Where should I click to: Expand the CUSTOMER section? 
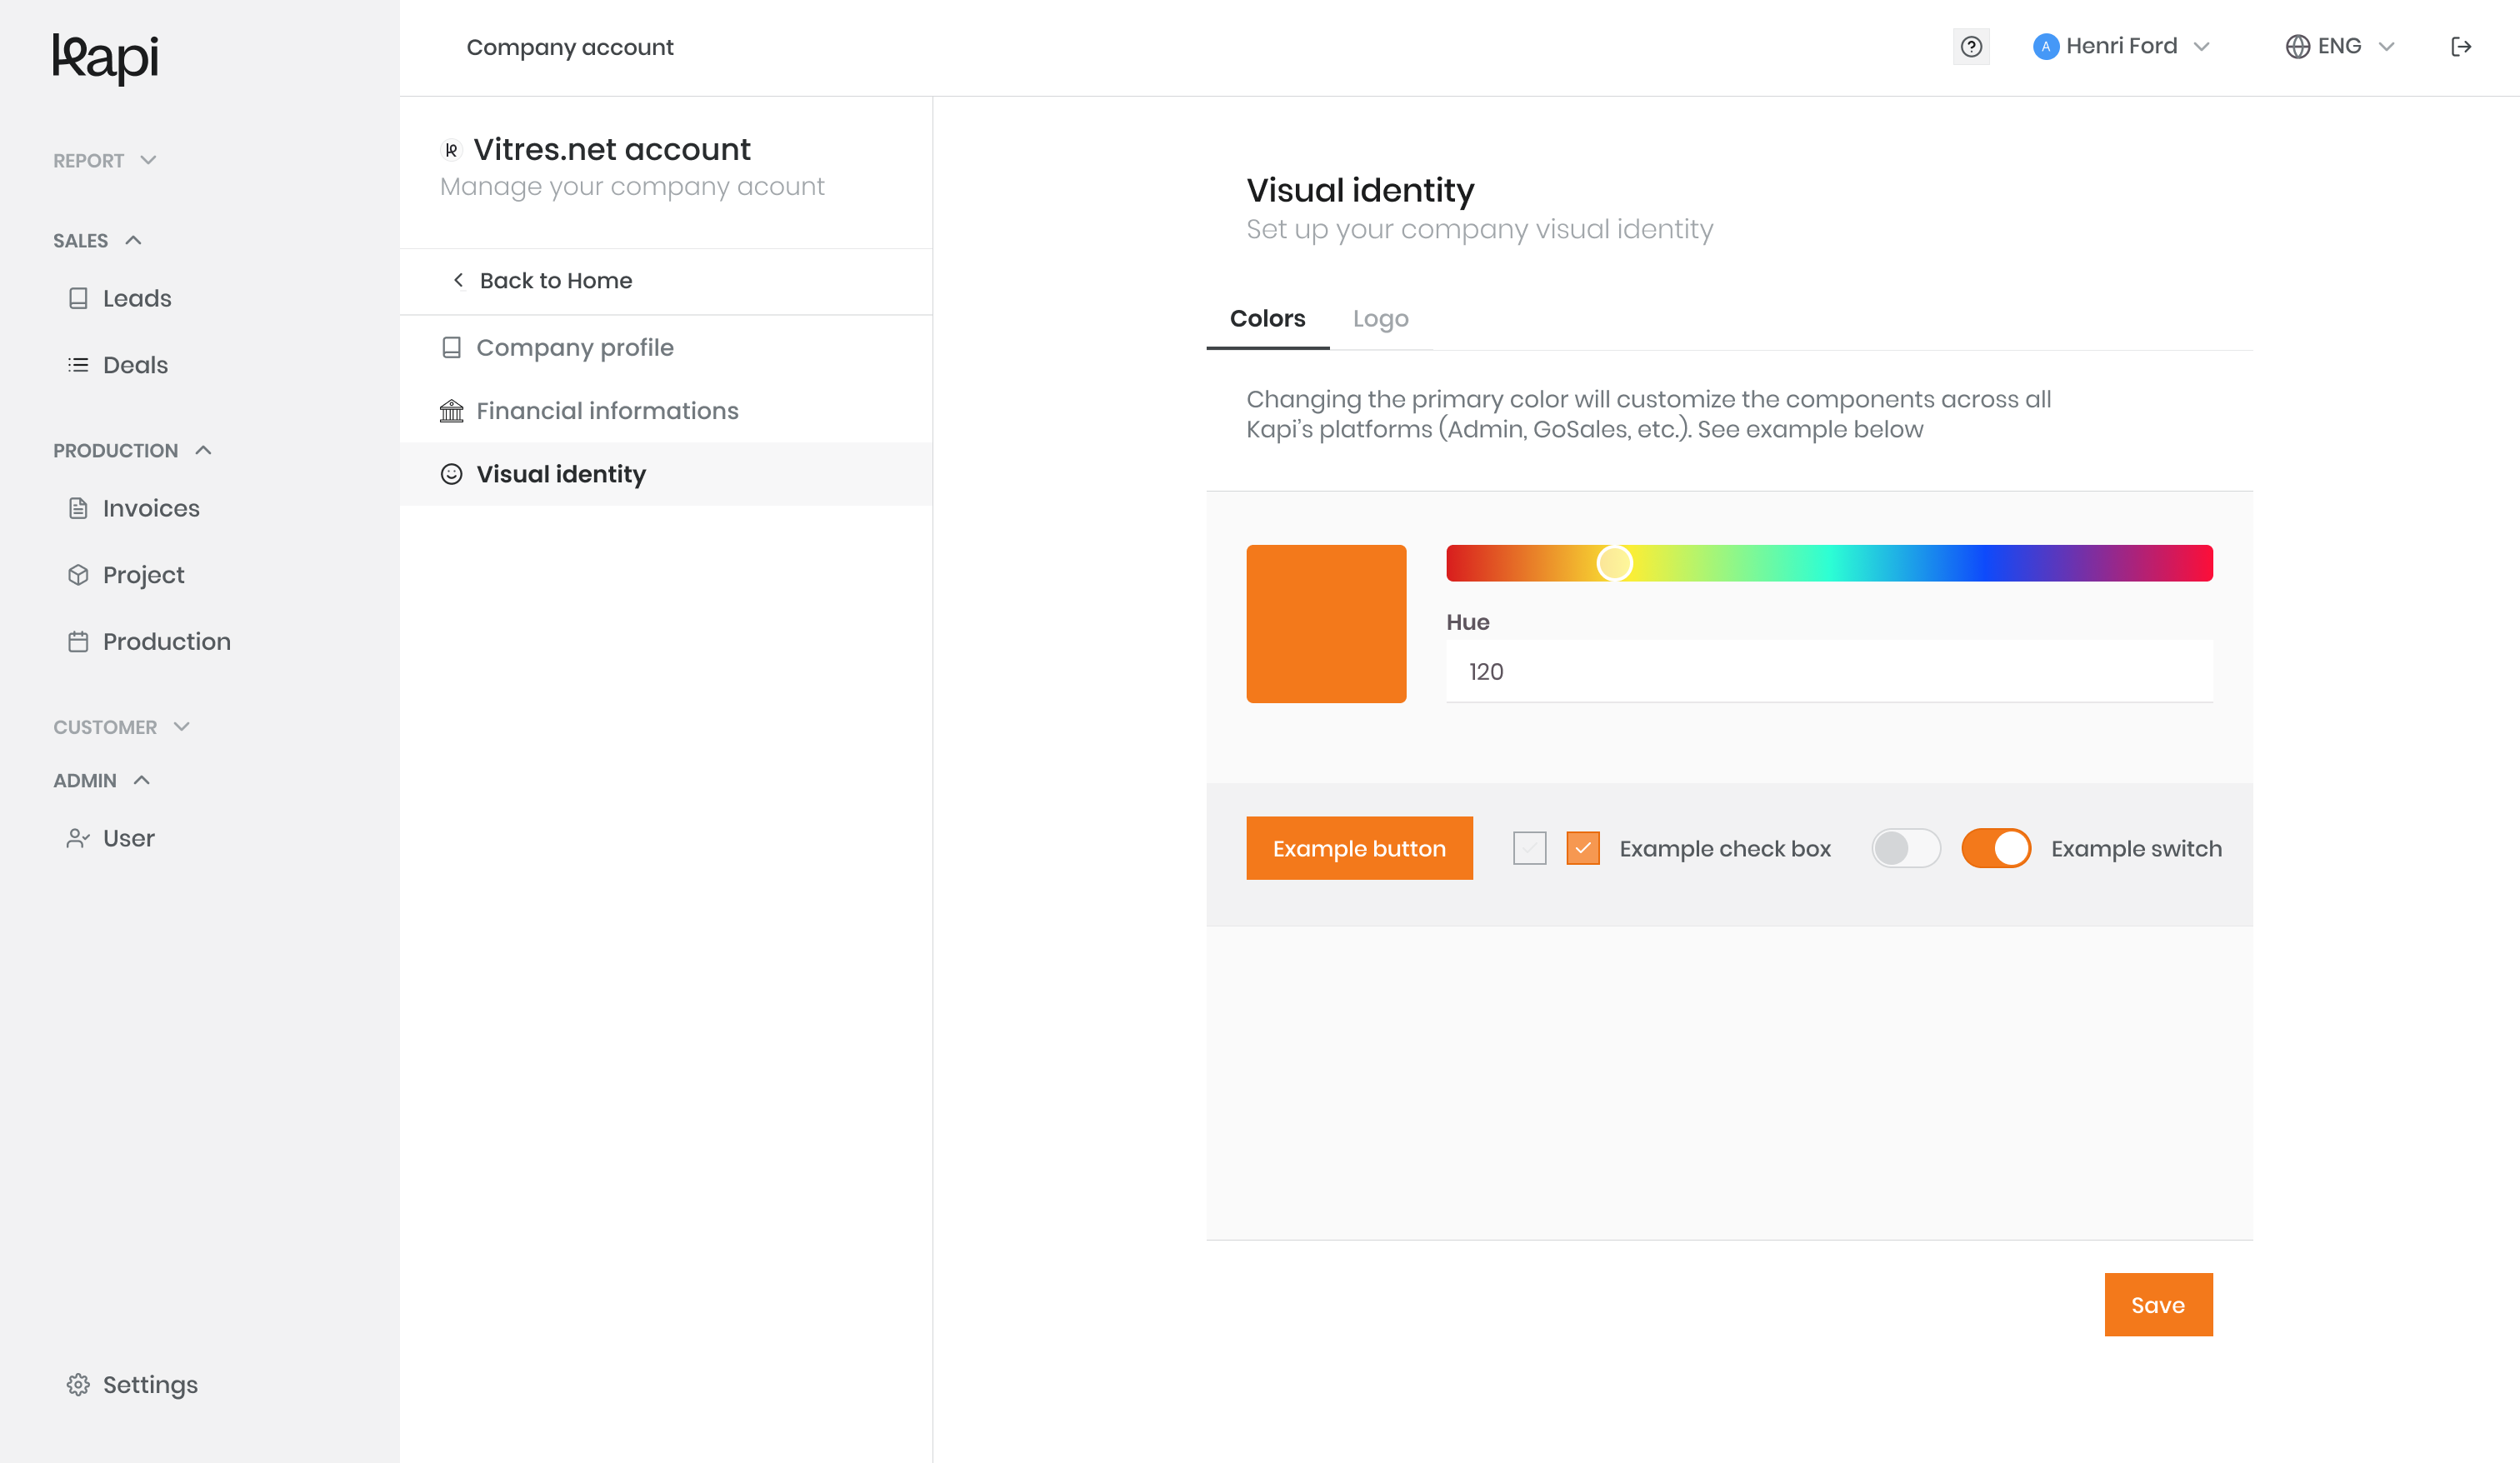[121, 727]
